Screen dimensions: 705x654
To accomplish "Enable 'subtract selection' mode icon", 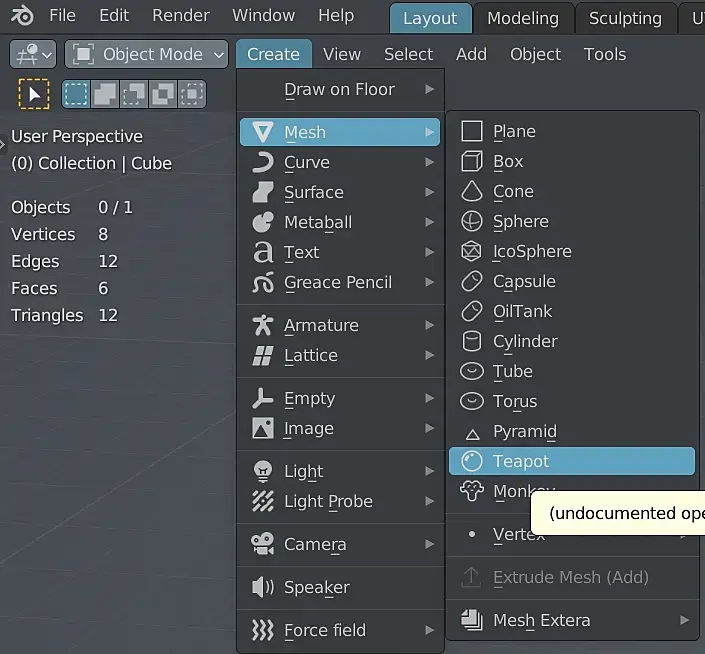I will (134, 94).
